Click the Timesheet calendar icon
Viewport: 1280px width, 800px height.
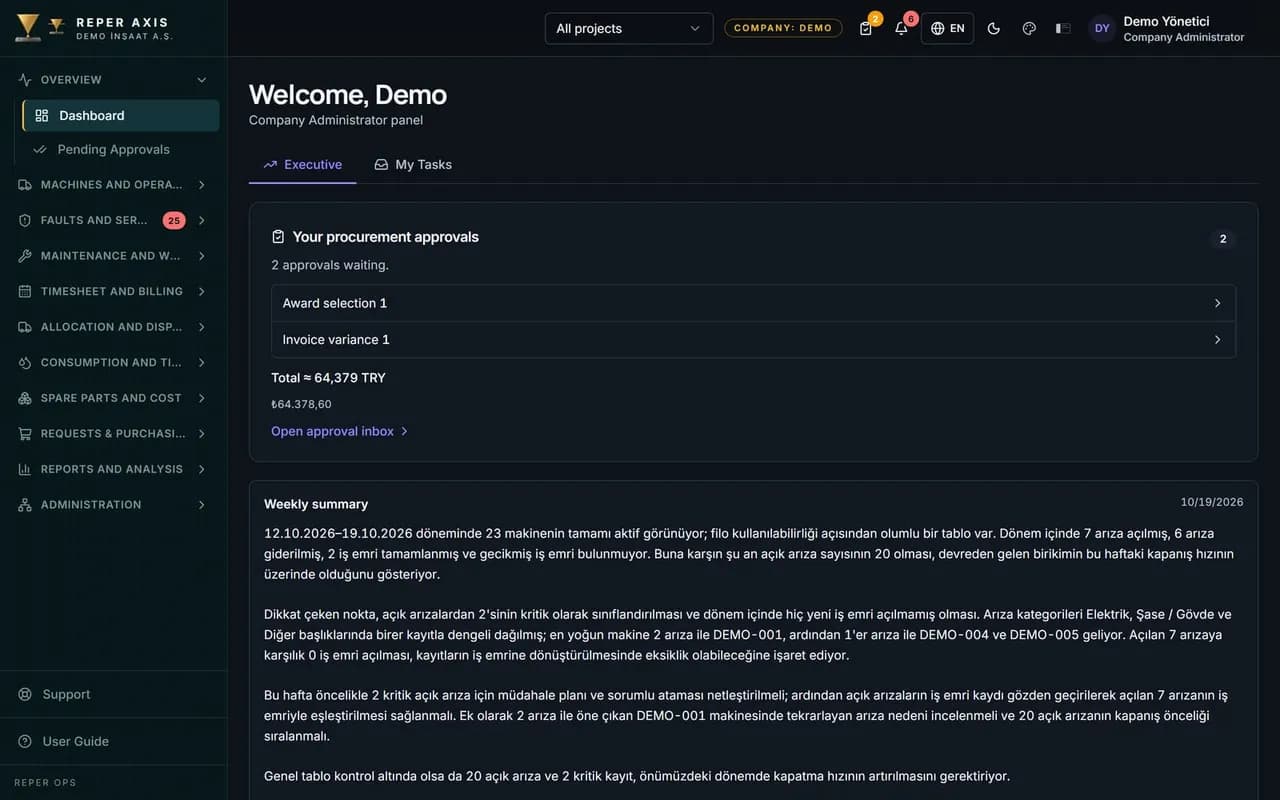(x=25, y=291)
